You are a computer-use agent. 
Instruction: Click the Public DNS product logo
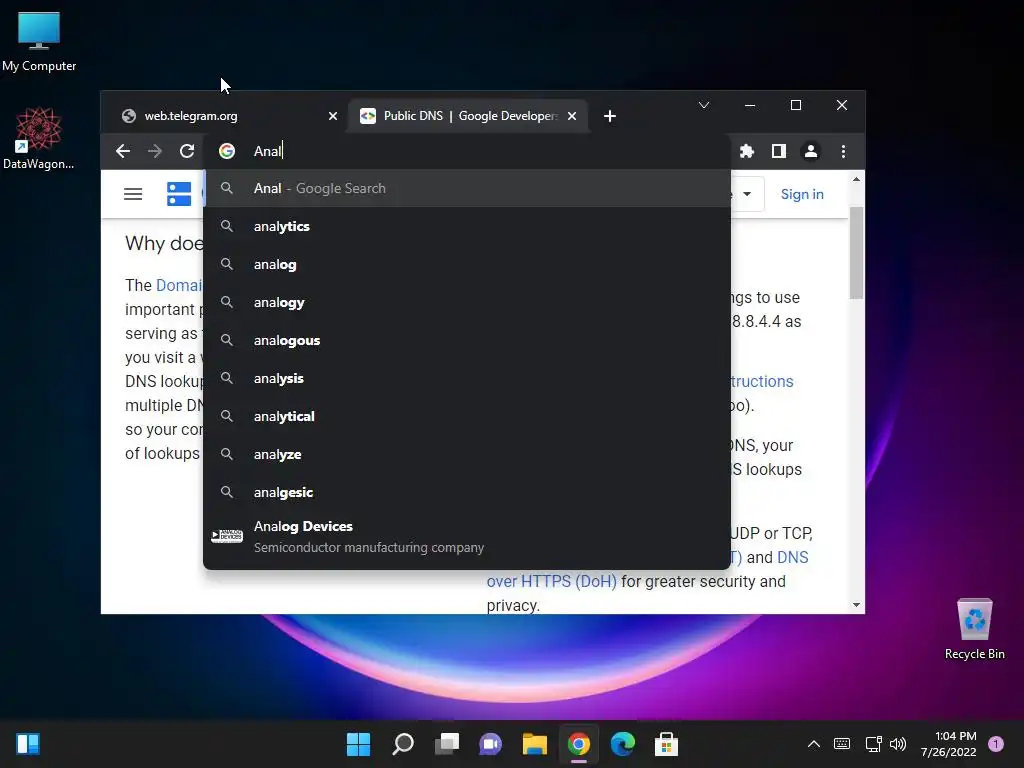(x=179, y=194)
